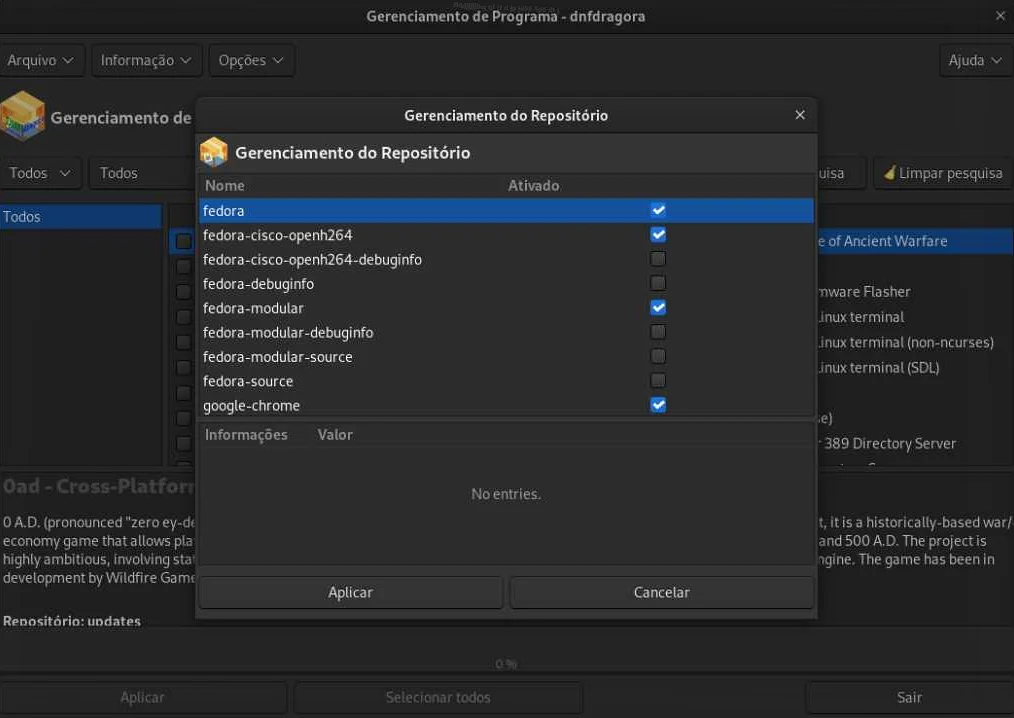
Task: Click the Informações column header
Action: (246, 435)
